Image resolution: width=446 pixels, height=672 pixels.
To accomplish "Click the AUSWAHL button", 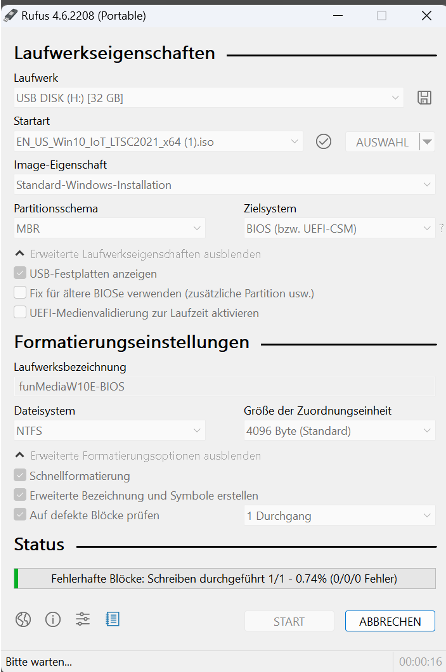I will tap(382, 142).
